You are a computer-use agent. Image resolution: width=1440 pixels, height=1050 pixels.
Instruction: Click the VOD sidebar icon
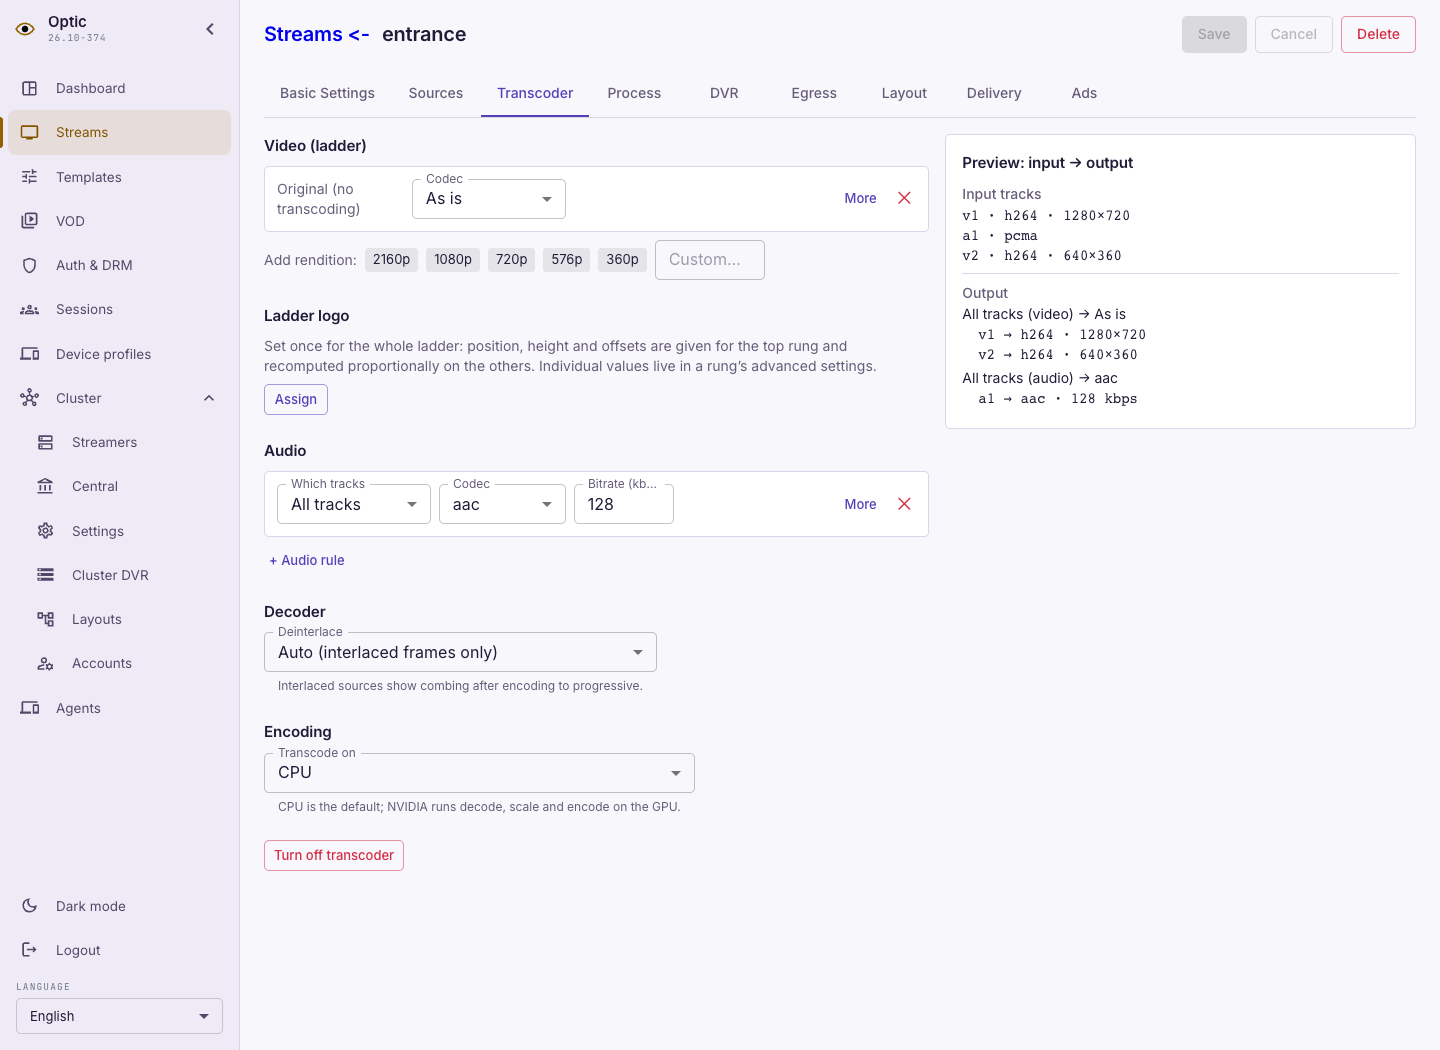[x=30, y=221]
